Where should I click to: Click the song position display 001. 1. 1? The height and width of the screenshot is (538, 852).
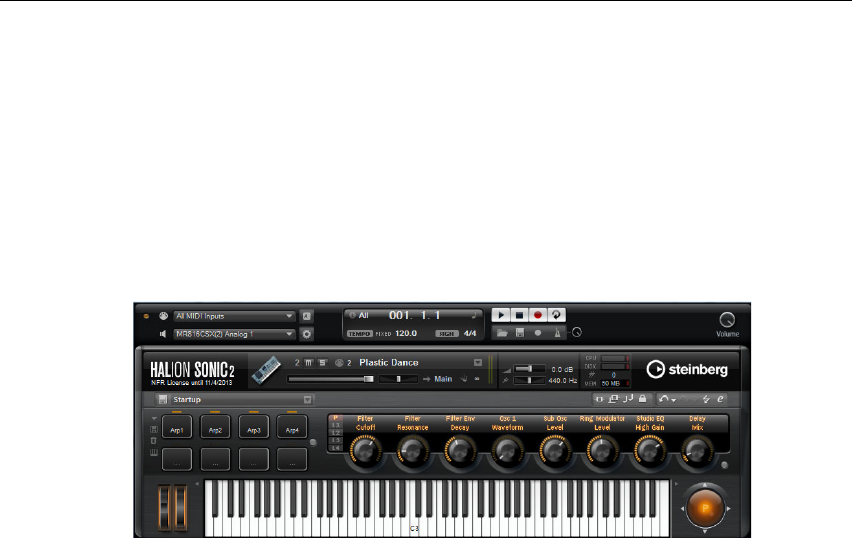pos(414,315)
